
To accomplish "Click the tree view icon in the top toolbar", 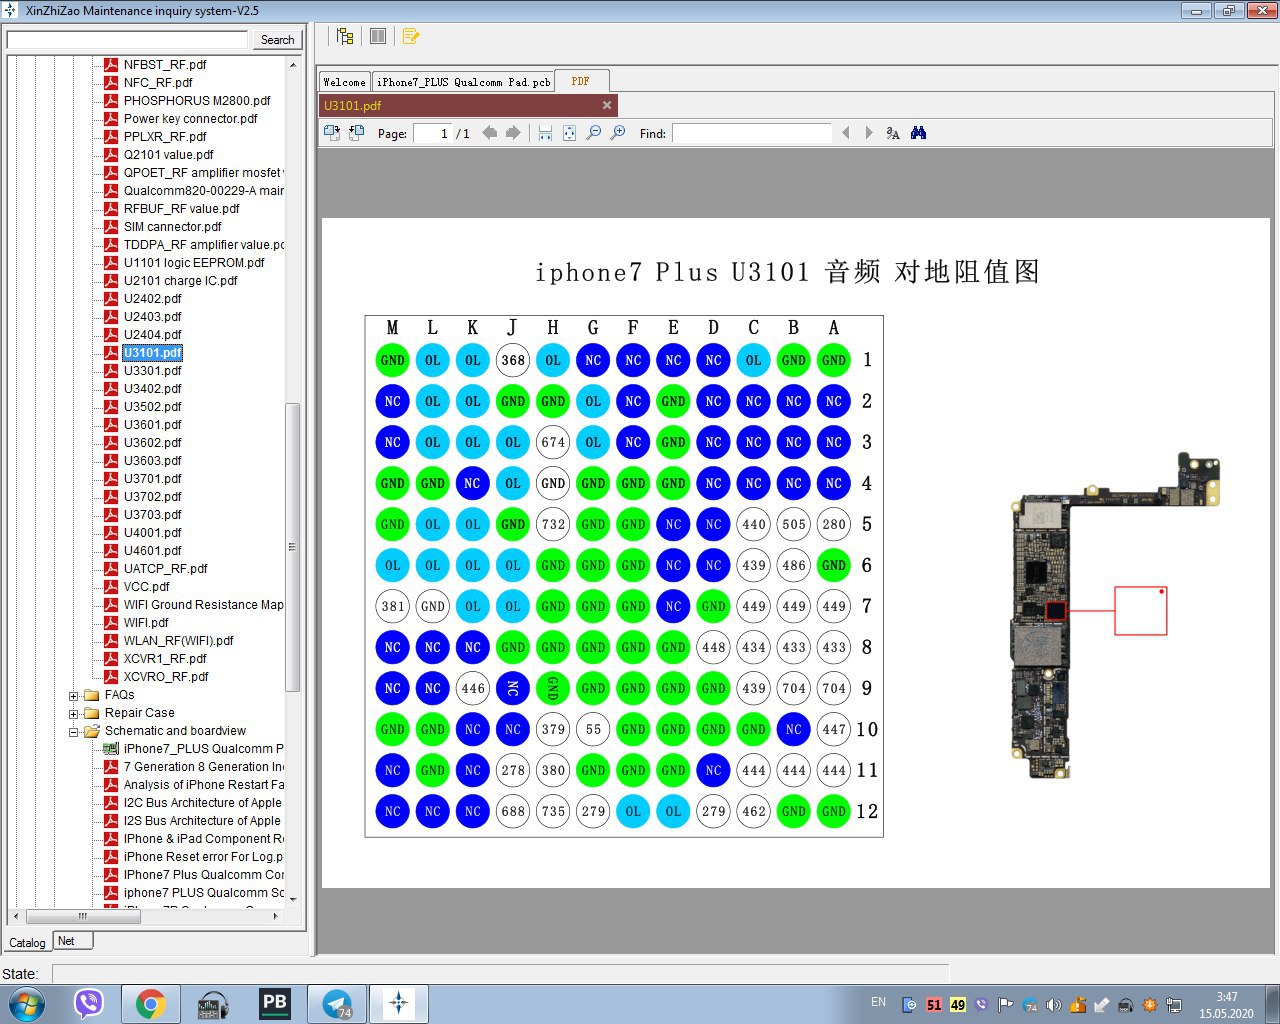I will [345, 36].
